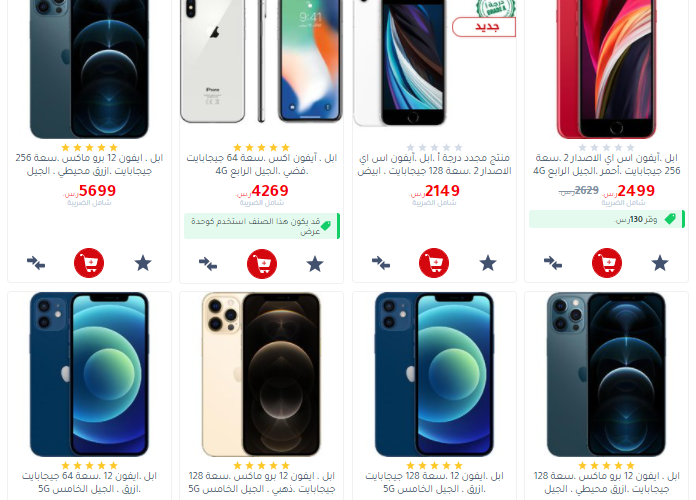Image resolution: width=696 pixels, height=500 pixels.
Task: Compare the iPhone 12 Pro Max 5699 item
Action: click(36, 263)
